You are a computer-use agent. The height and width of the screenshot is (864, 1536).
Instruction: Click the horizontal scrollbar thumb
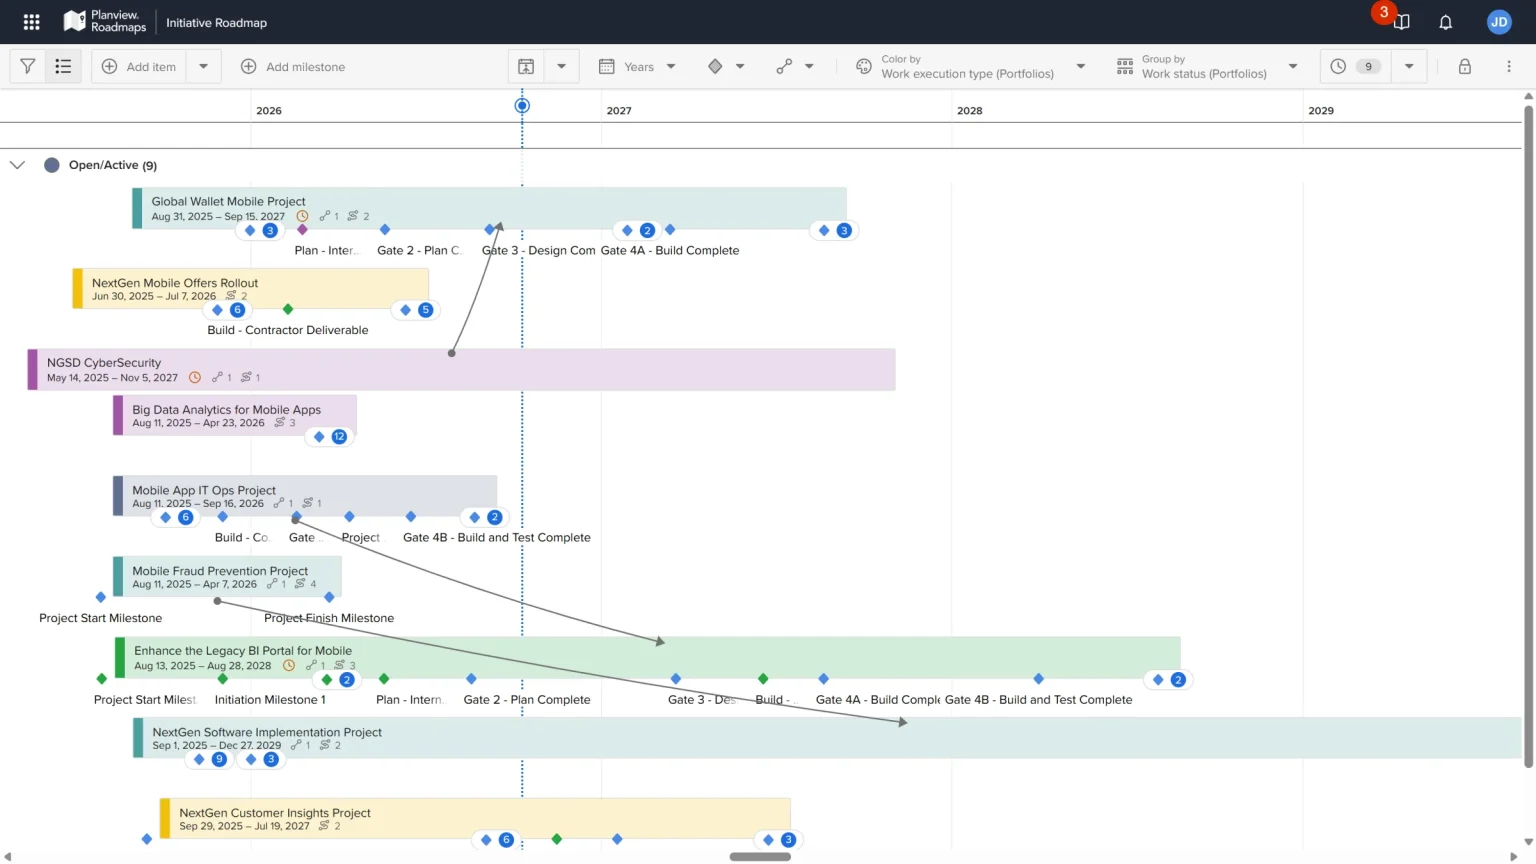(x=760, y=856)
